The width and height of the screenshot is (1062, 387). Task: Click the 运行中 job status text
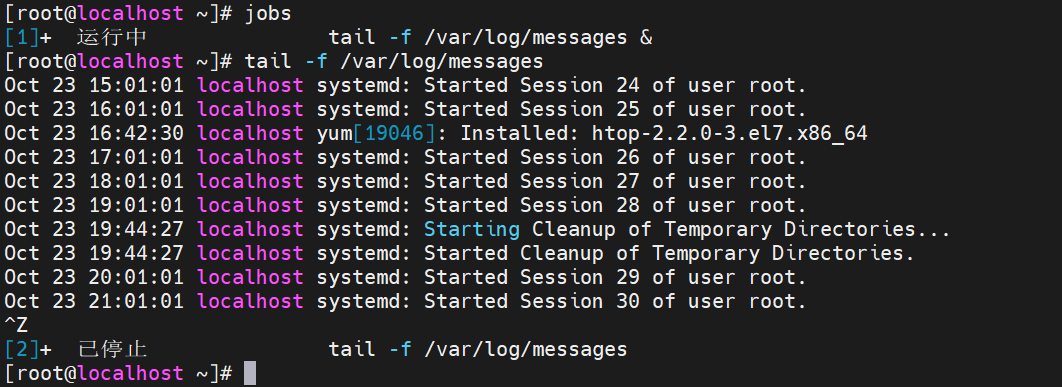tap(112, 37)
